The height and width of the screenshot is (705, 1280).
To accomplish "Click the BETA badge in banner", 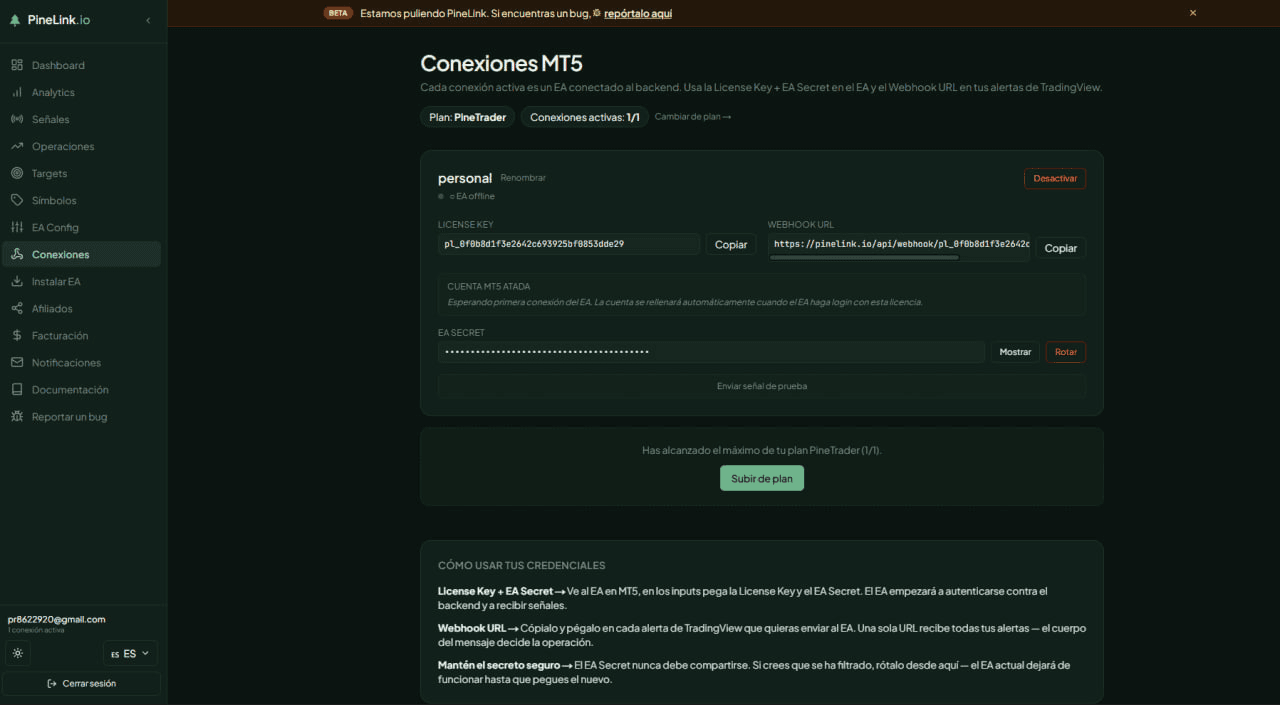I will (338, 13).
